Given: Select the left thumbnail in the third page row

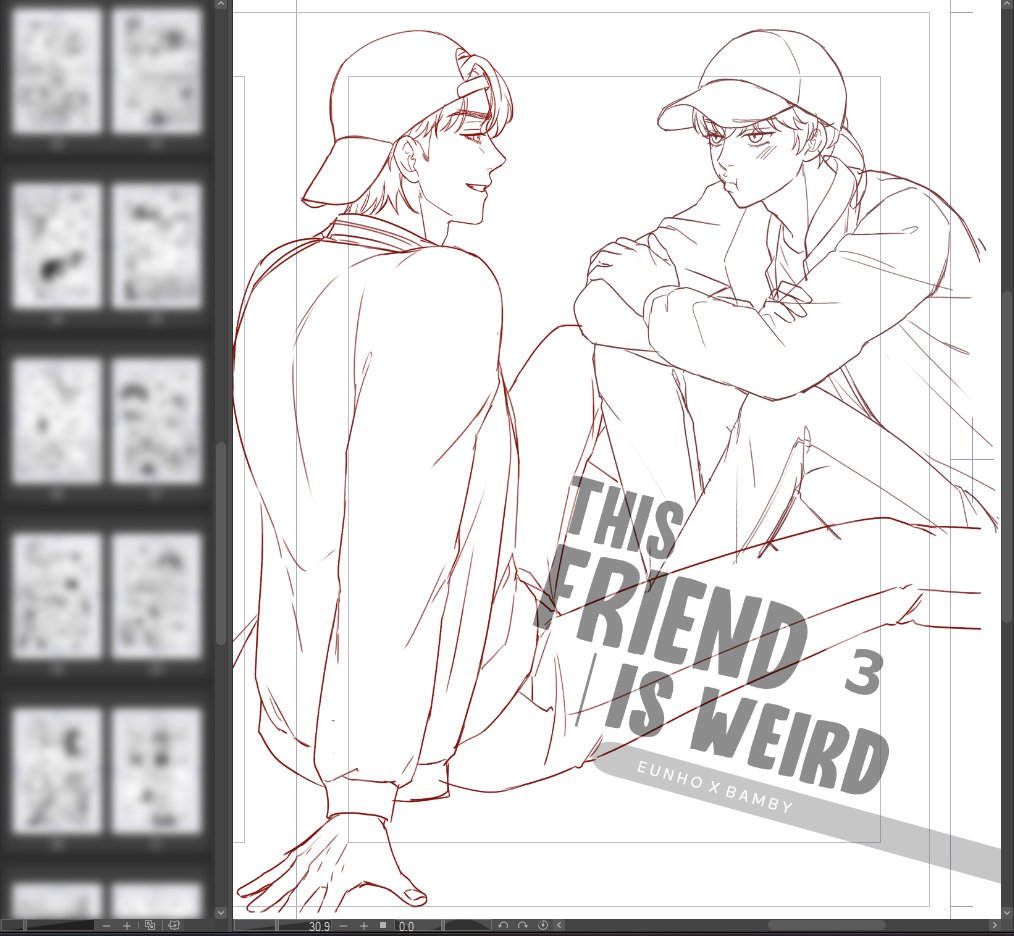Looking at the screenshot, I should 57,420.
